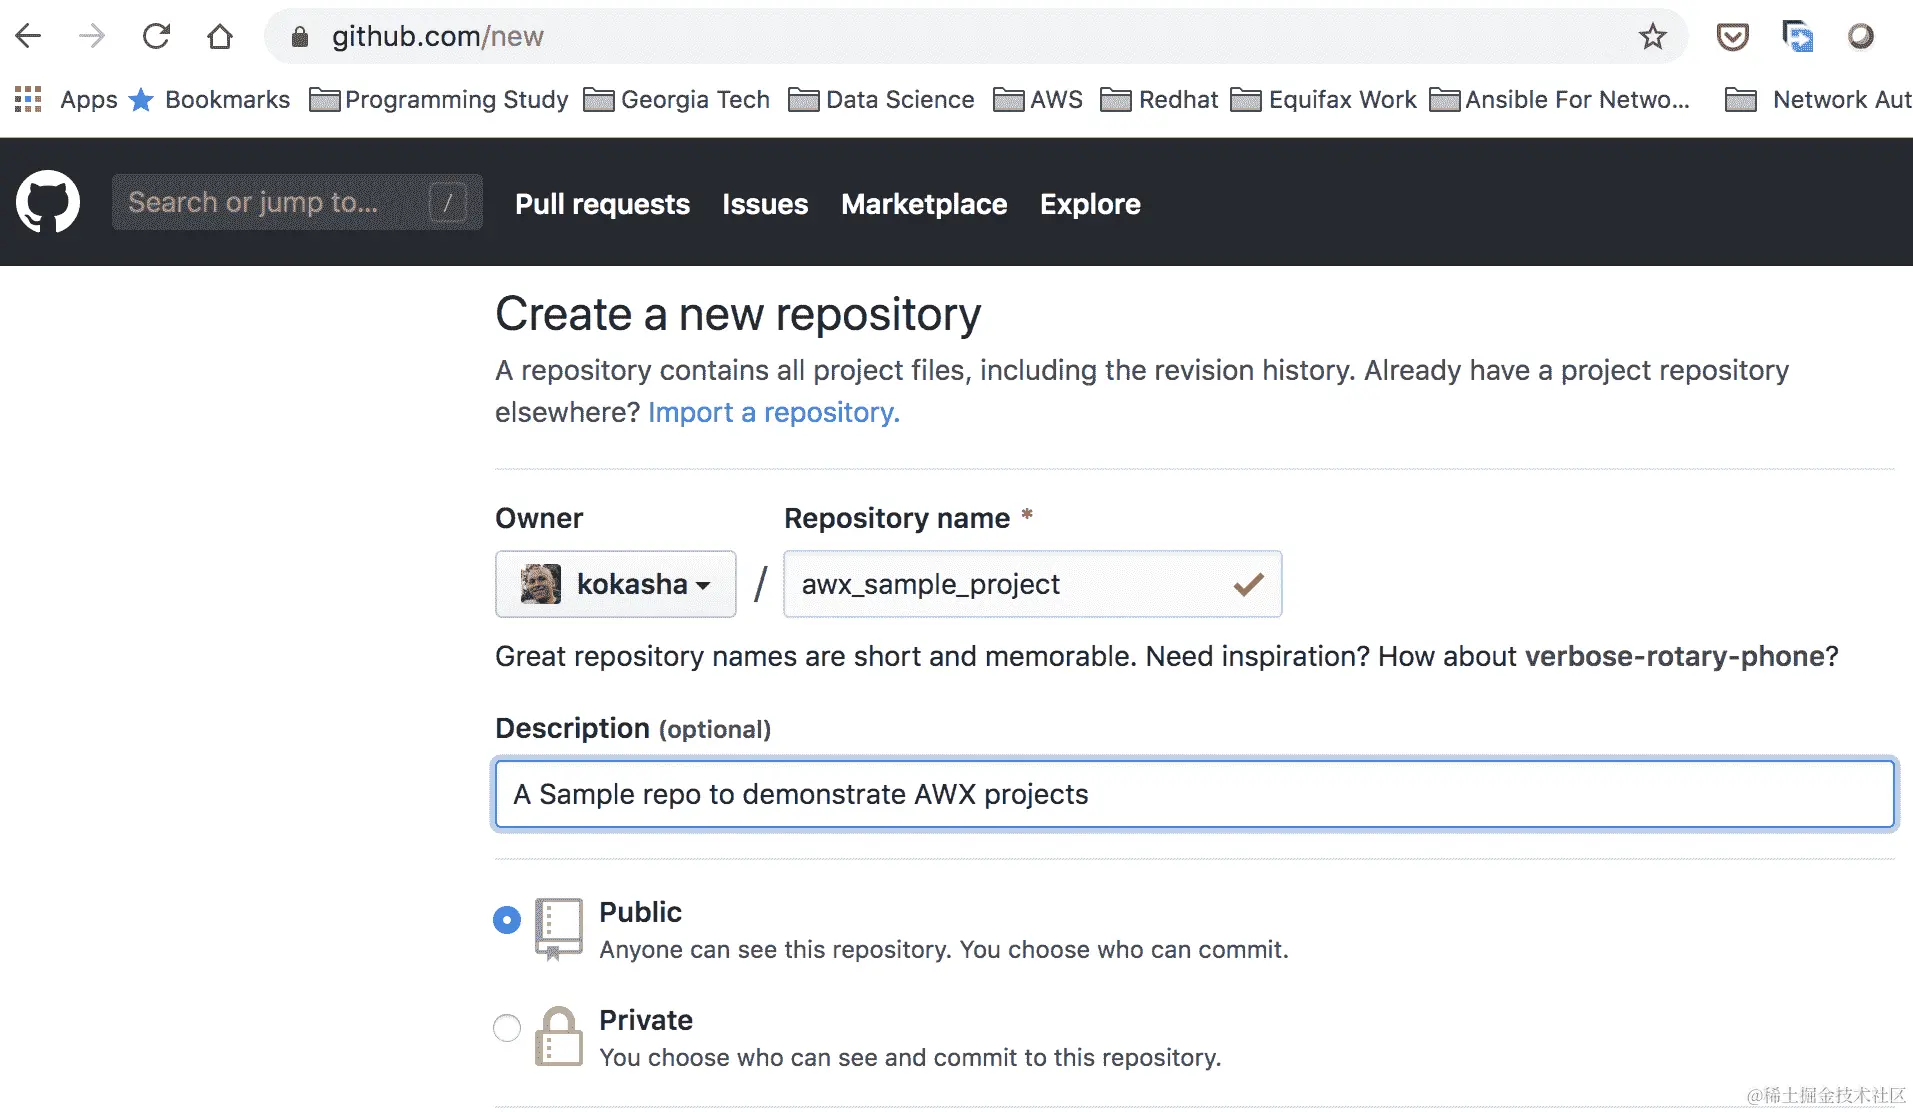Go to Marketplace in the header
Viewport: 1913px width, 1112px height.
[x=924, y=204]
